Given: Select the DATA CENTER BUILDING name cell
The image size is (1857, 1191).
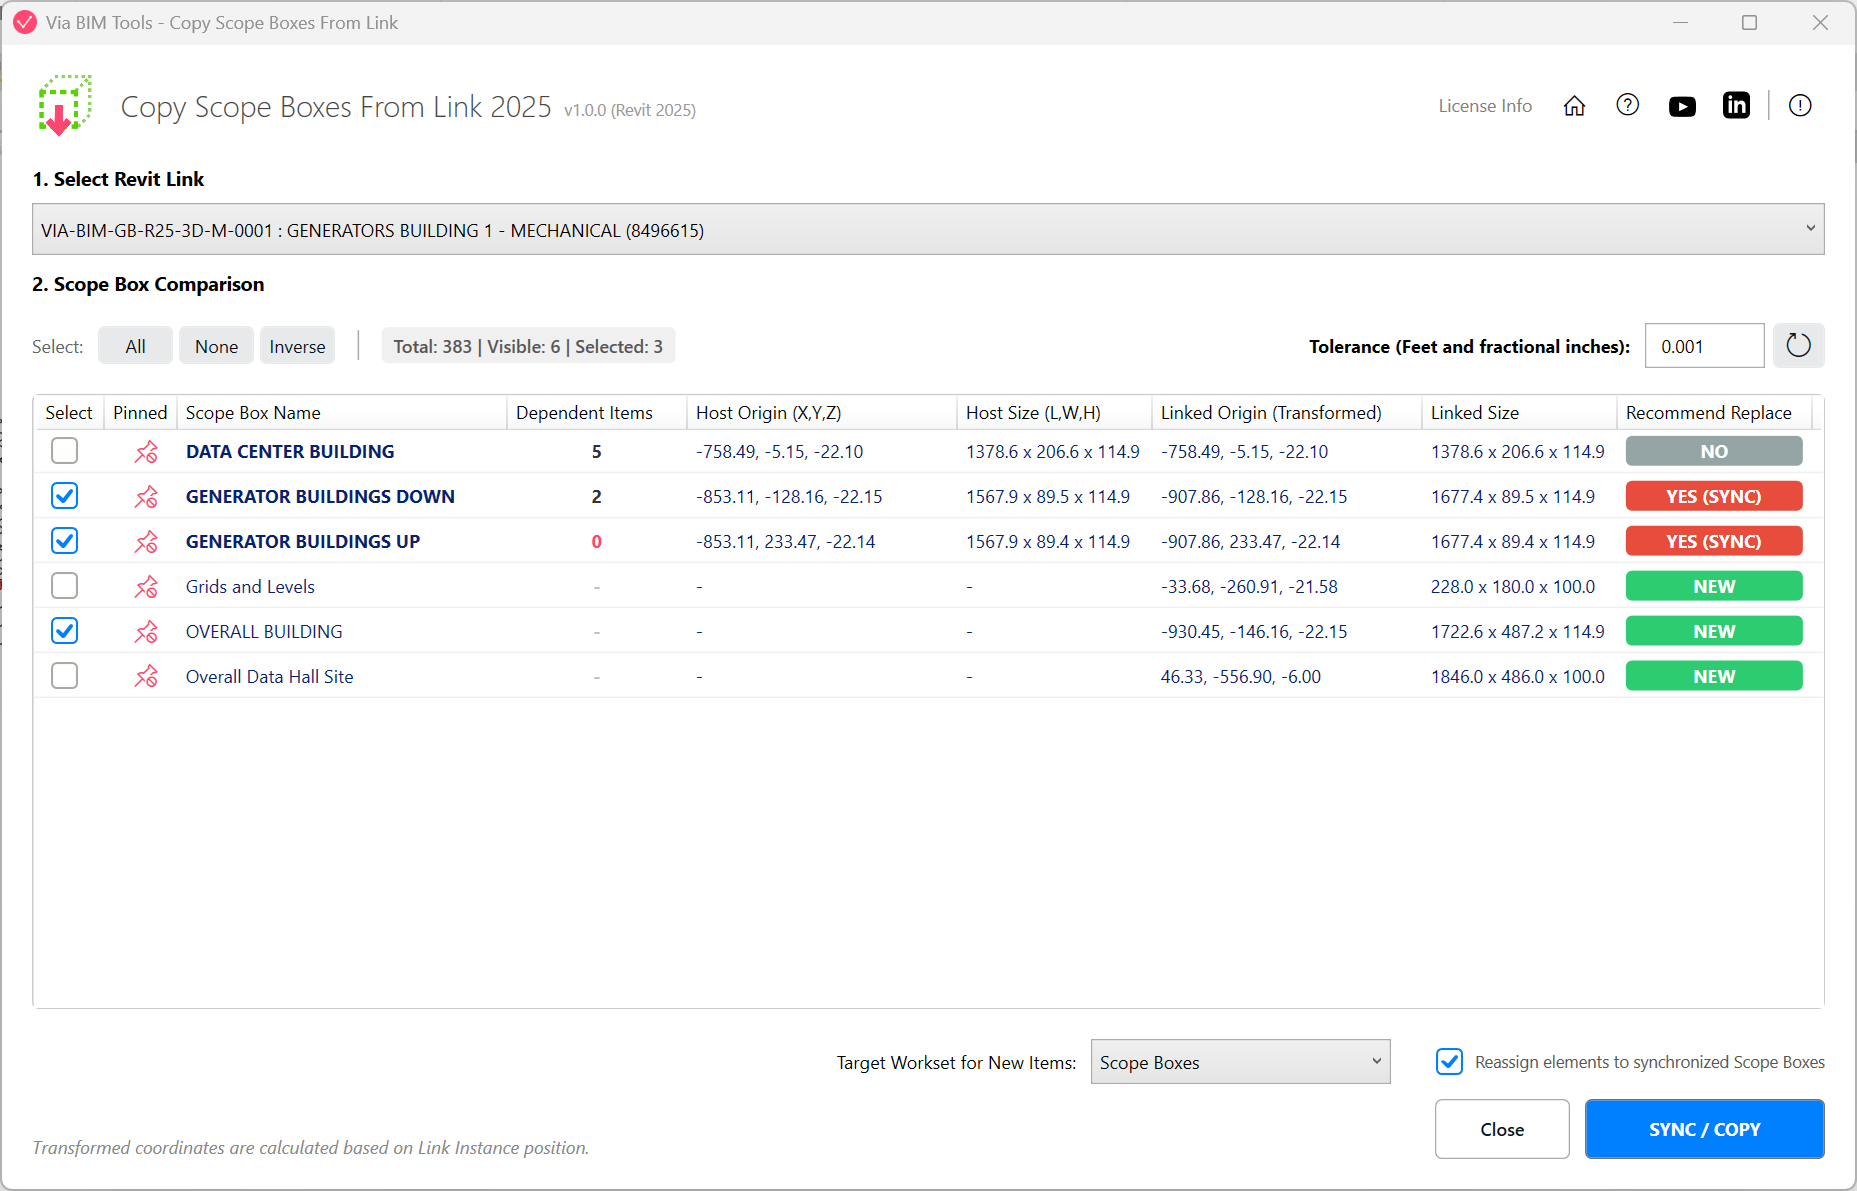Looking at the screenshot, I should click(290, 452).
